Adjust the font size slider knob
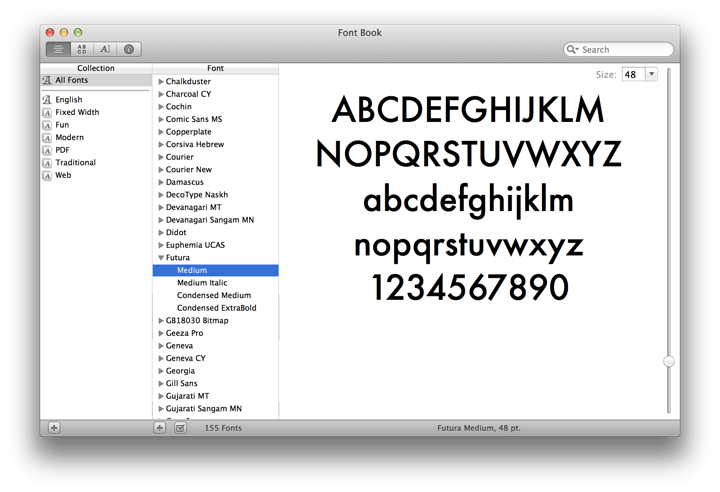Image resolution: width=720 pixels, height=492 pixels. (x=669, y=362)
